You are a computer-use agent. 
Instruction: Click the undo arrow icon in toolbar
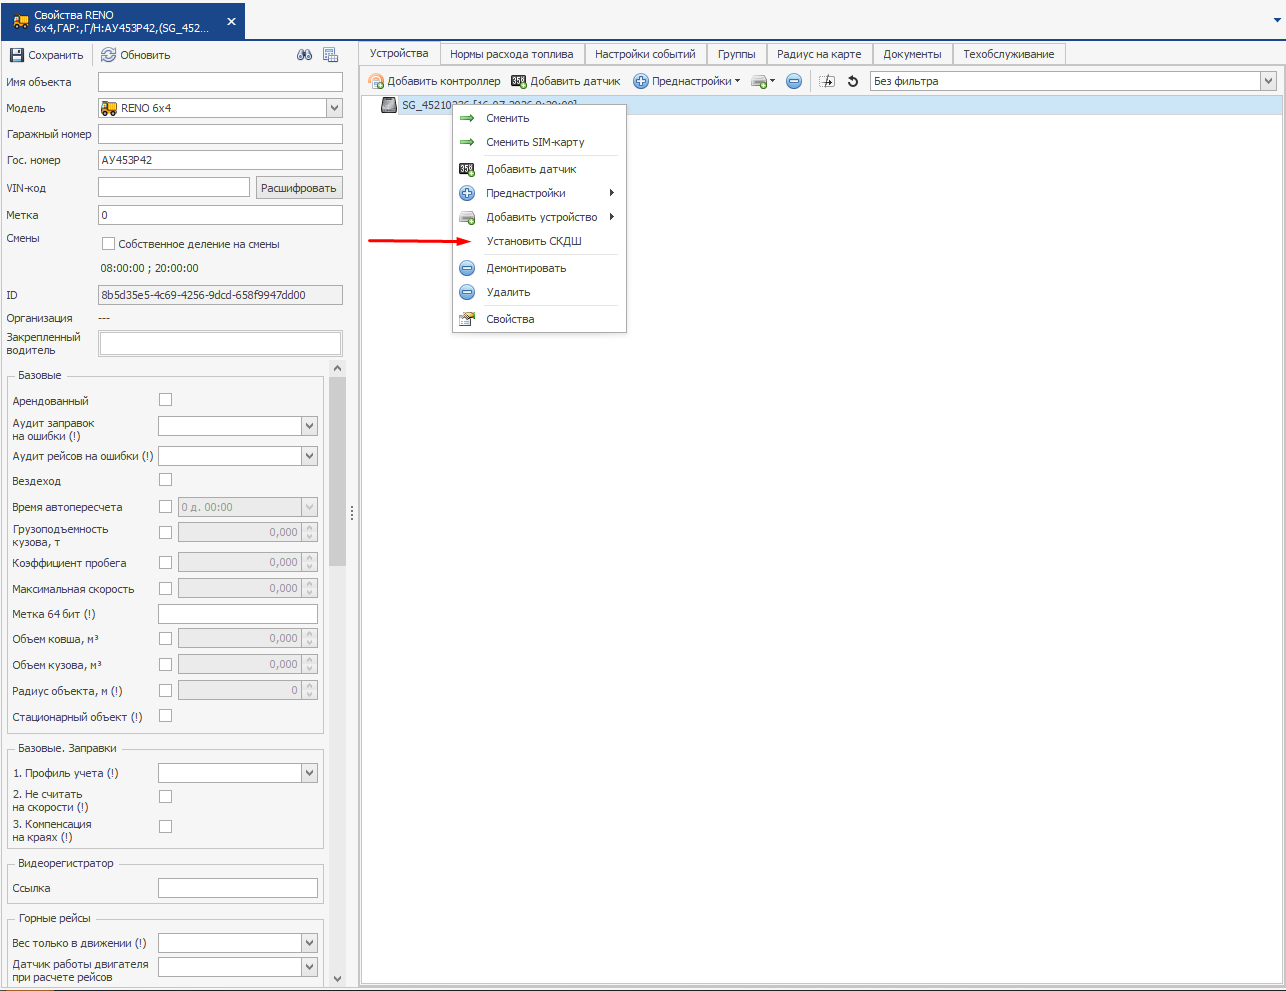click(853, 81)
